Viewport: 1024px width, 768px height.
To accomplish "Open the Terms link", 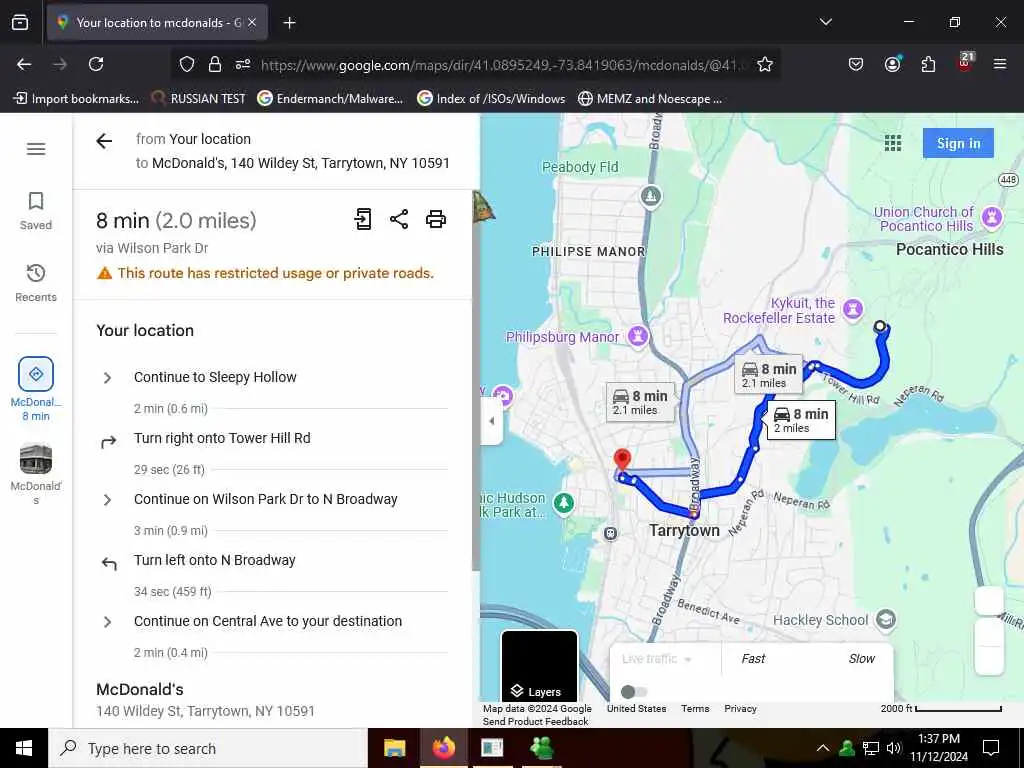I will pos(695,709).
